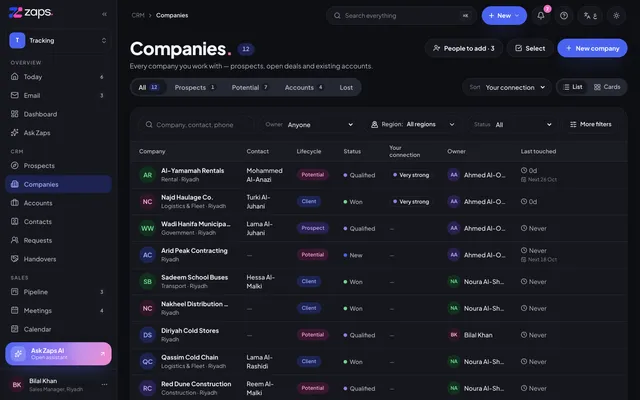
Task: Open More filters
Action: point(591,124)
